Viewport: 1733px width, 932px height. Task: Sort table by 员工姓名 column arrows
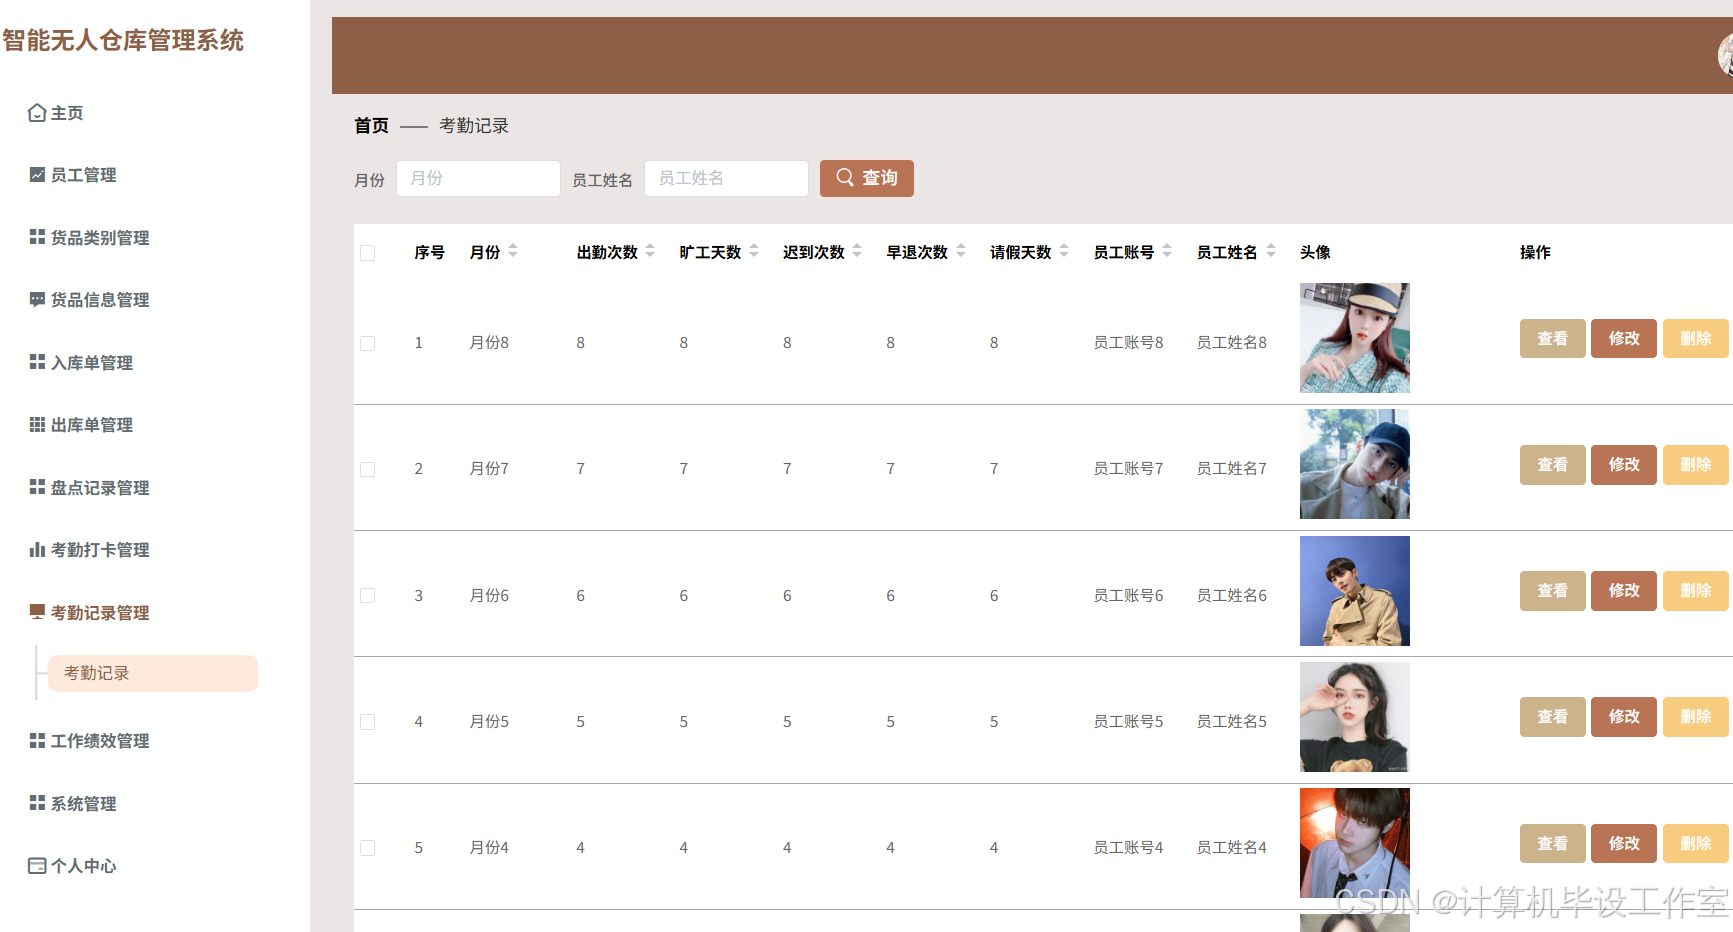[x=1271, y=251]
